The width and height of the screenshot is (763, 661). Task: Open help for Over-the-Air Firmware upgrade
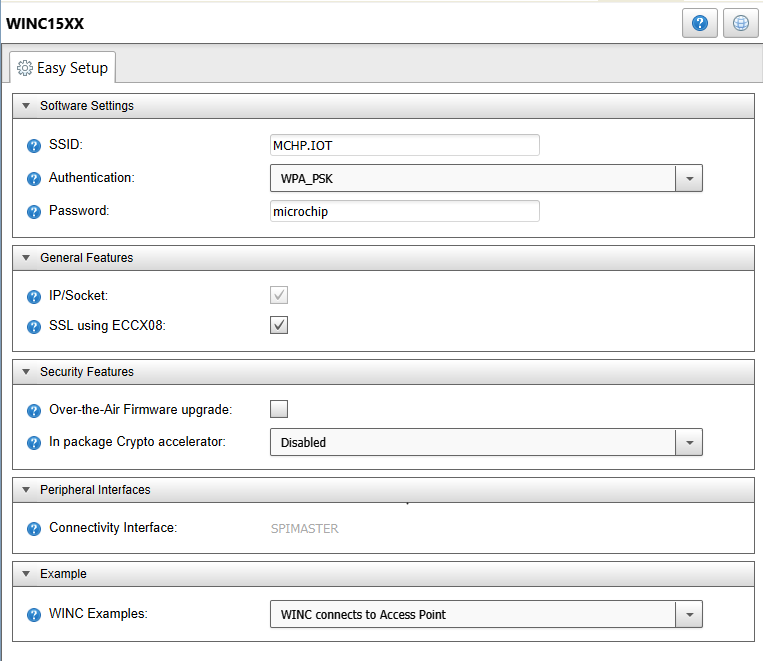(34, 411)
